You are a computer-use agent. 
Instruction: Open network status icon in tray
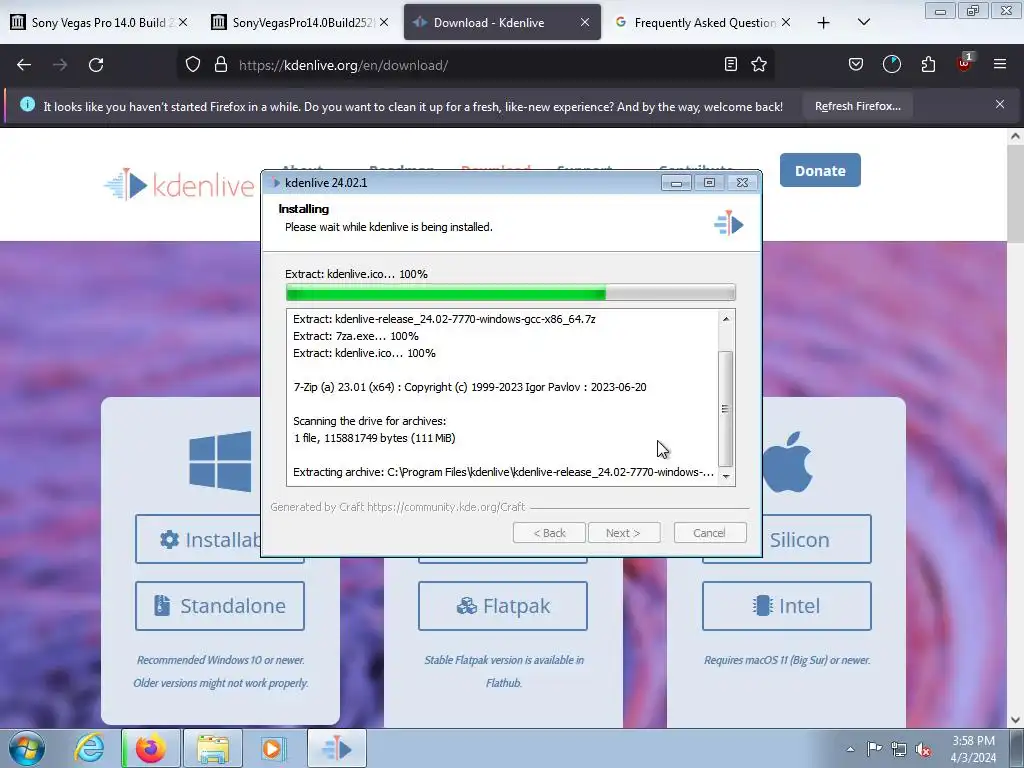[x=899, y=749]
